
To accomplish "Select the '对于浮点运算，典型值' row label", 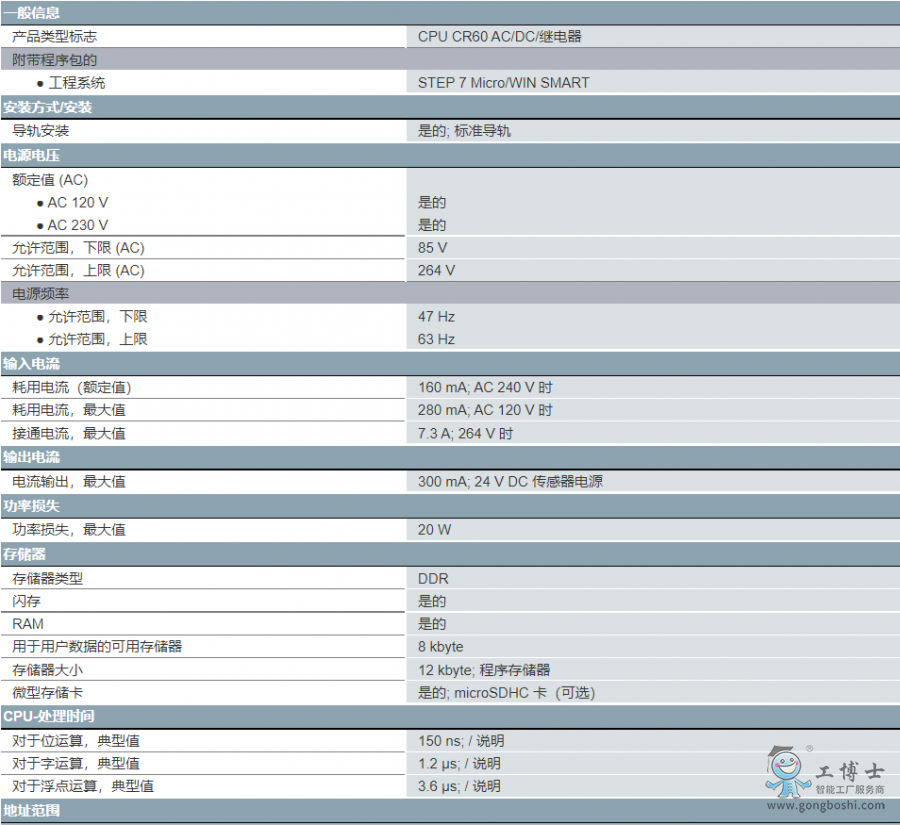I will 83,786.
